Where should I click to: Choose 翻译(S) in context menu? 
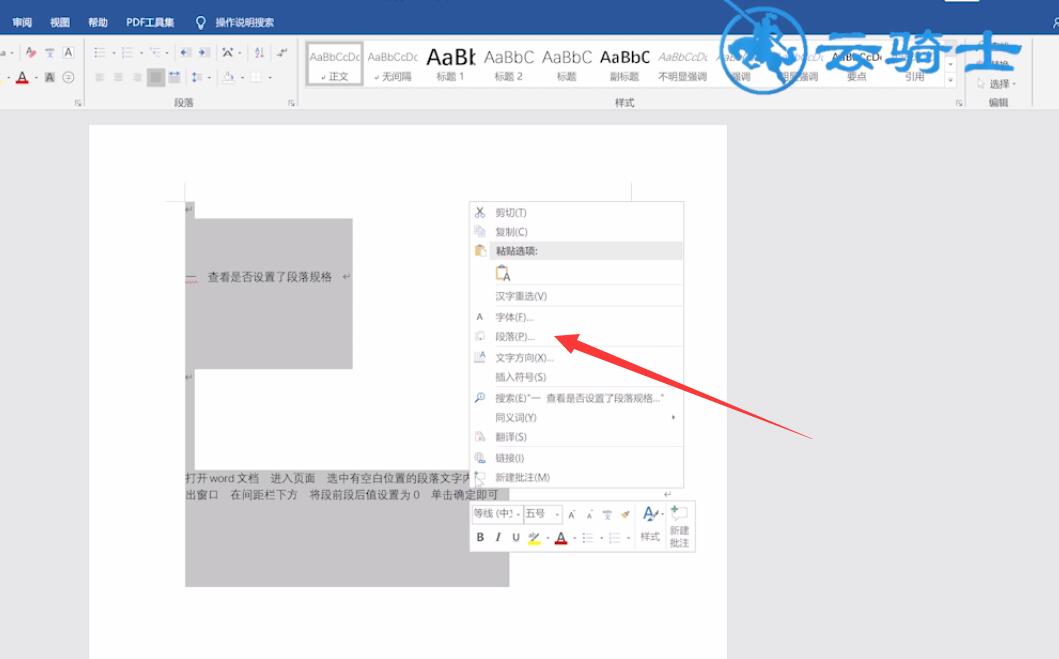pyautogui.click(x=511, y=437)
